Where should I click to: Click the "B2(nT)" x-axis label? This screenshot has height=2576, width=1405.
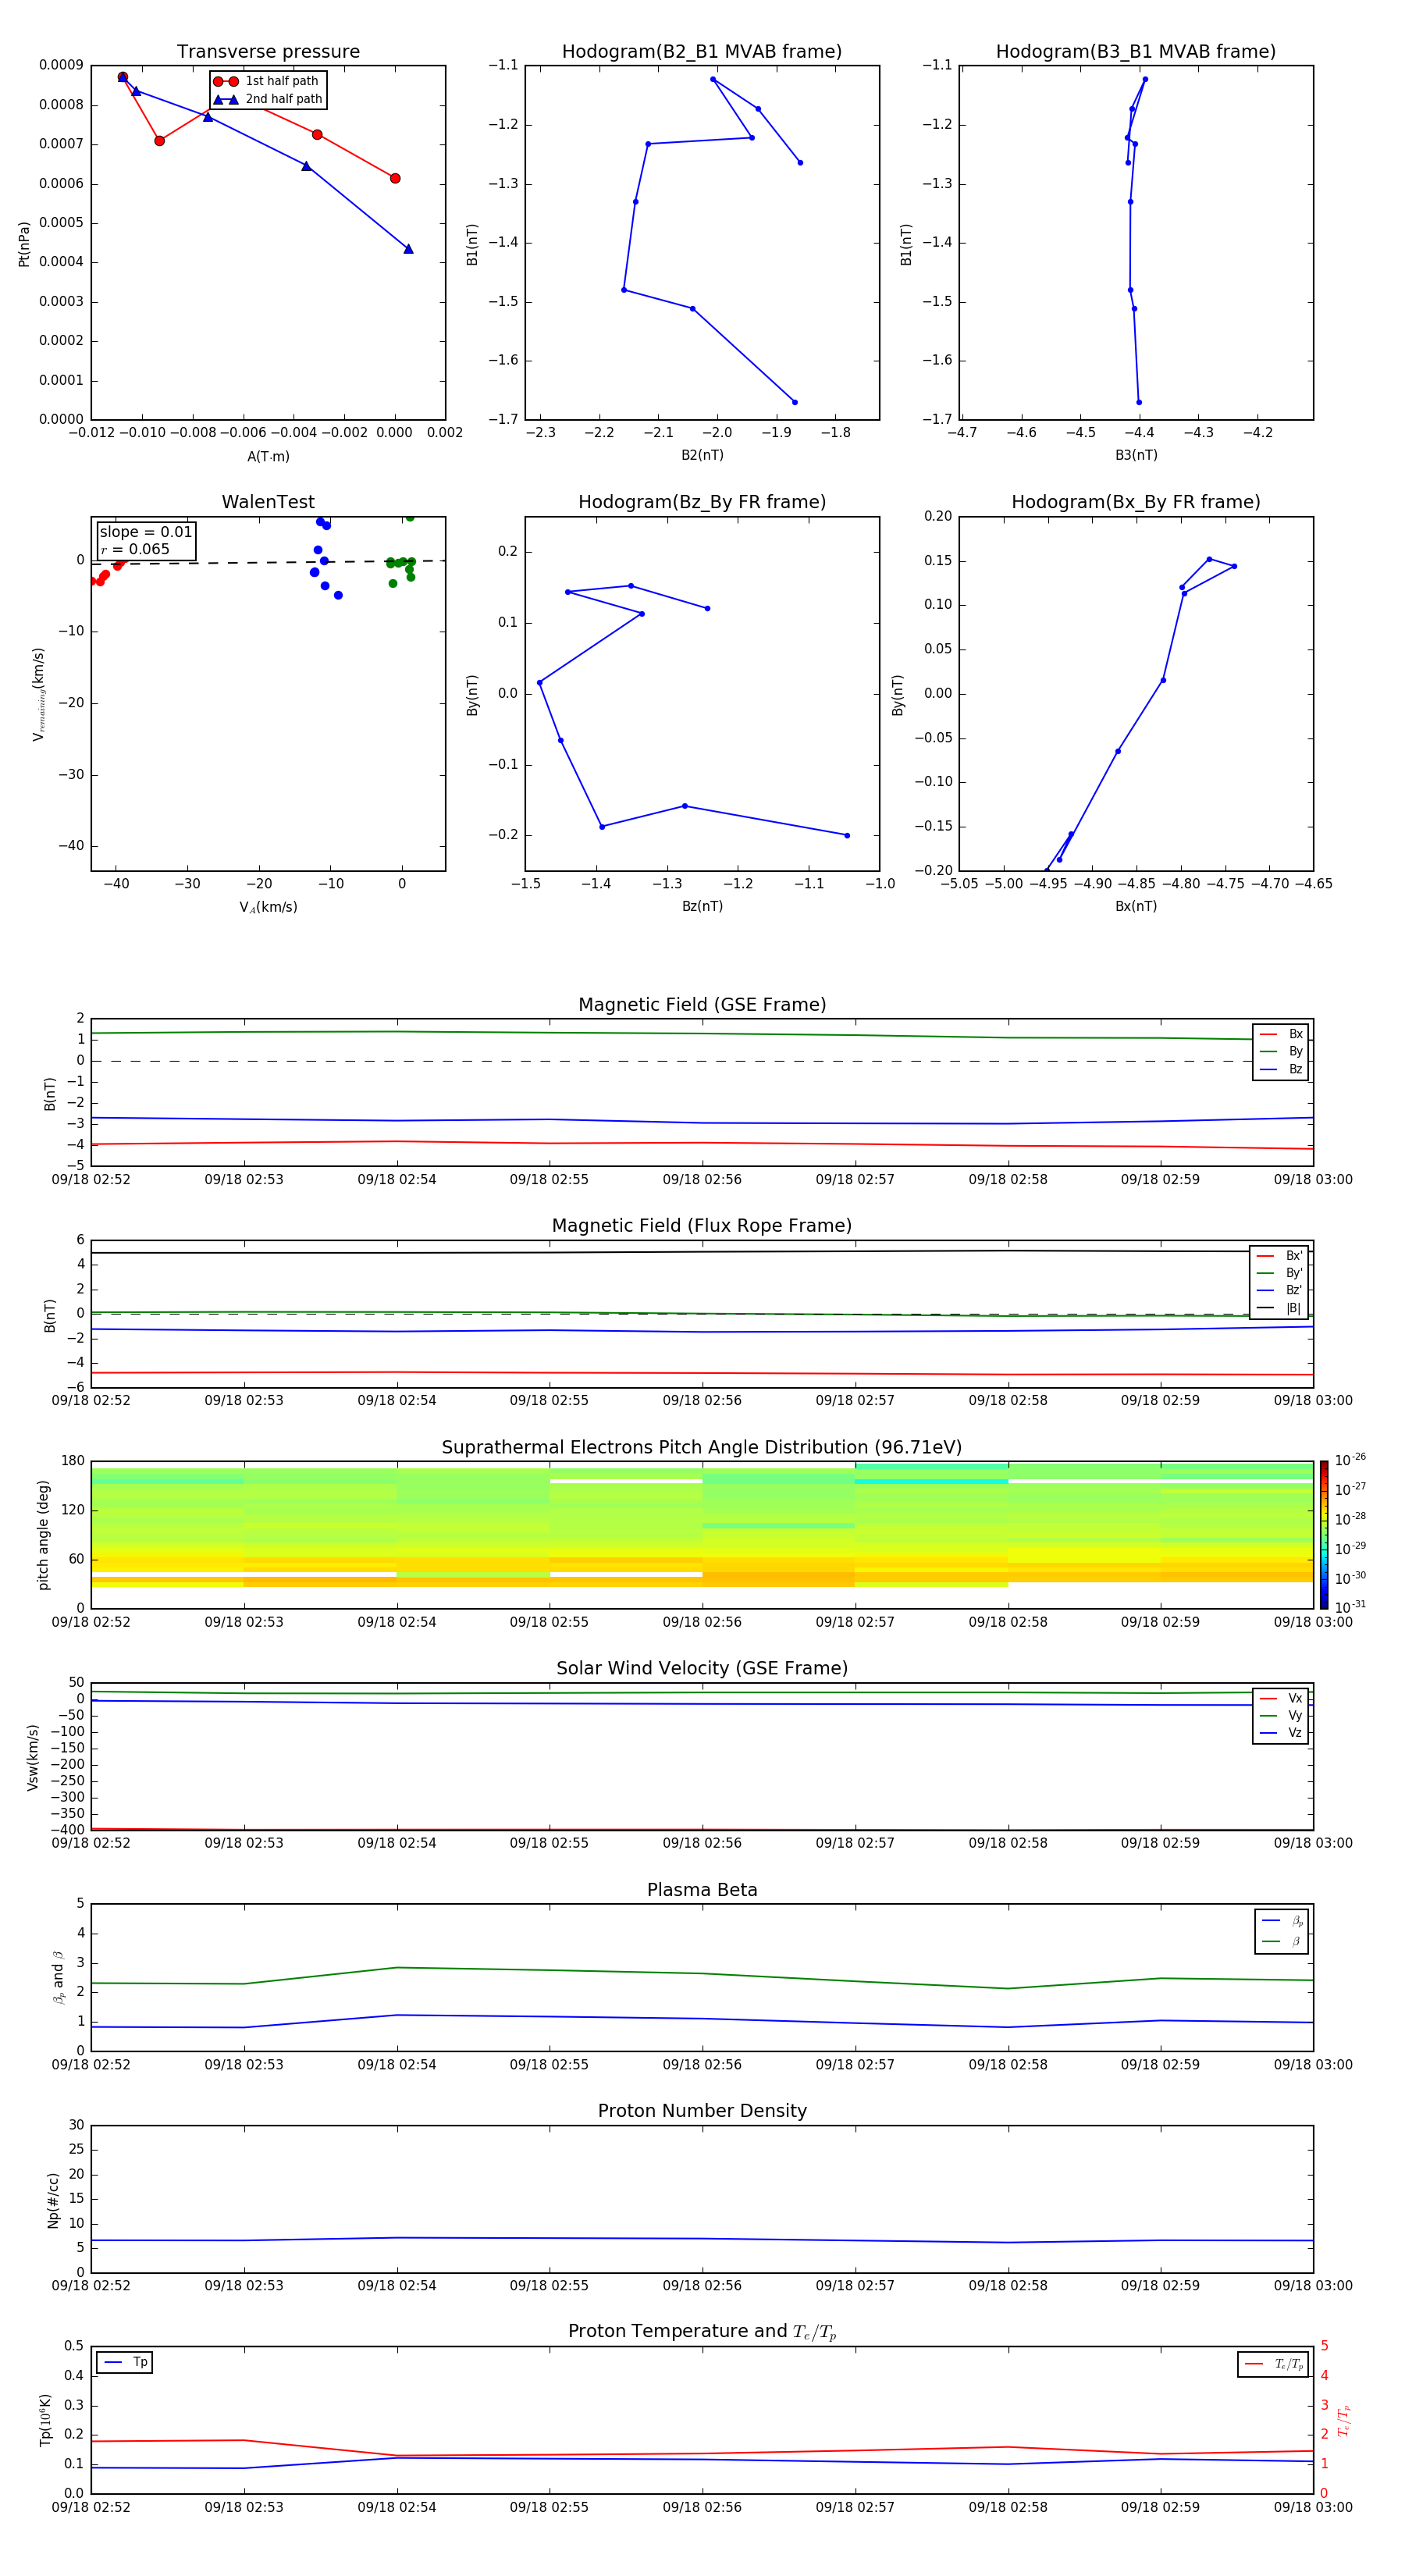[x=702, y=455]
